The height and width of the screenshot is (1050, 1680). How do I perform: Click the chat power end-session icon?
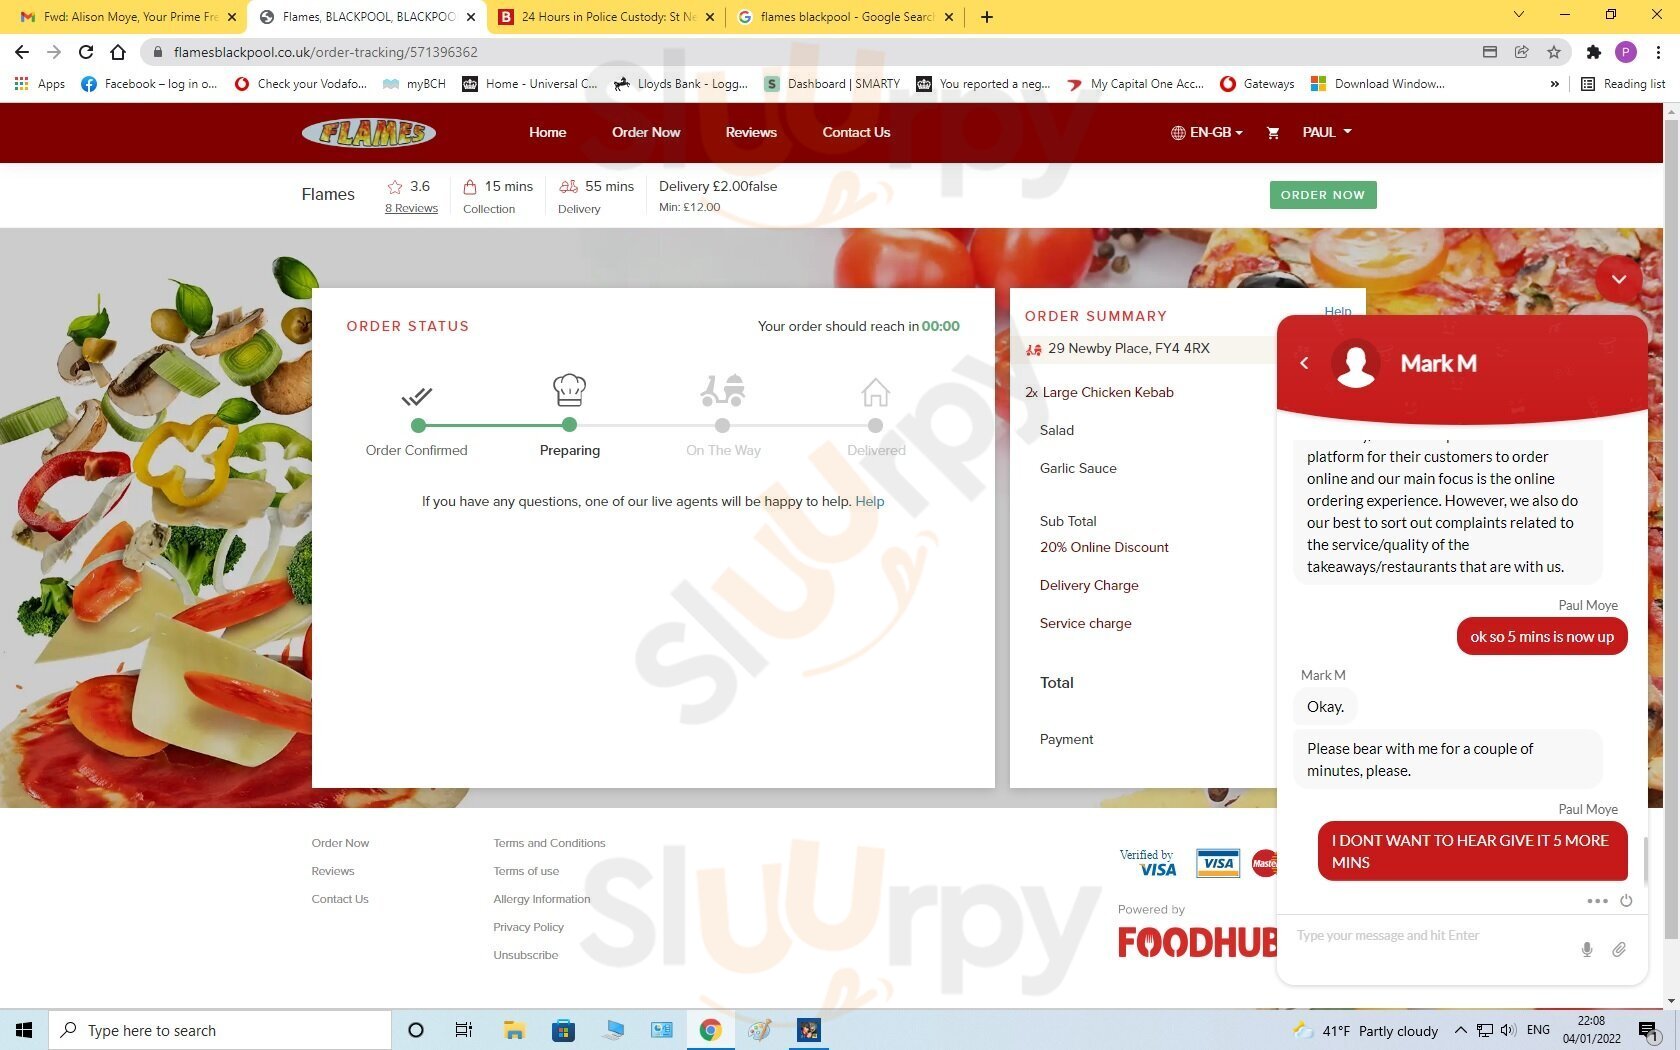coord(1626,900)
